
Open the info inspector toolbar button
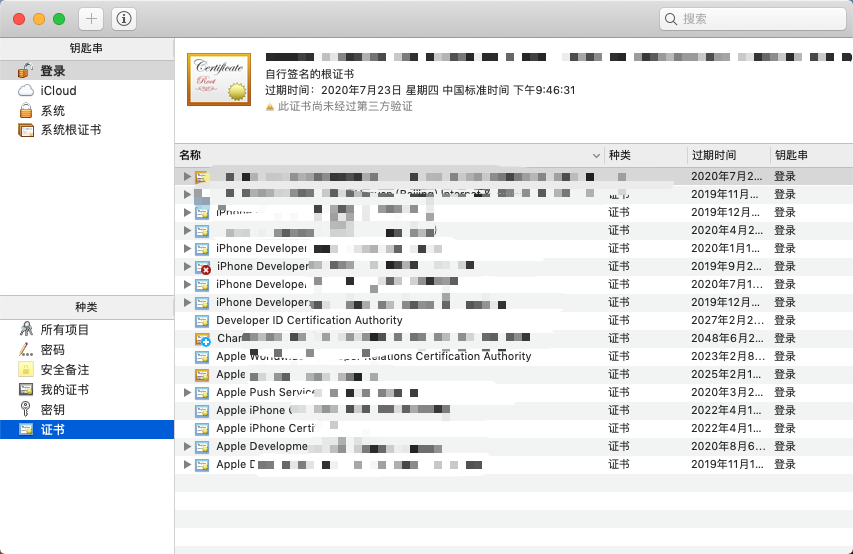pos(124,19)
